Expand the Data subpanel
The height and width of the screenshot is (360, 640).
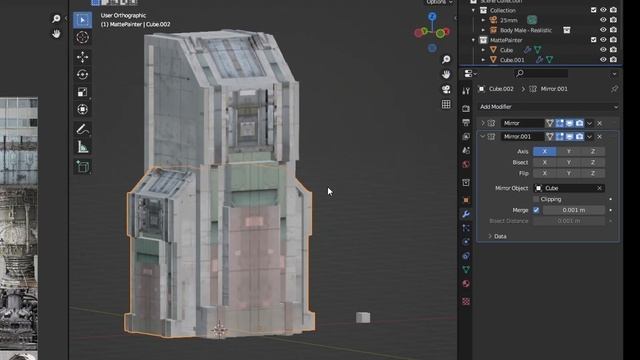point(490,236)
